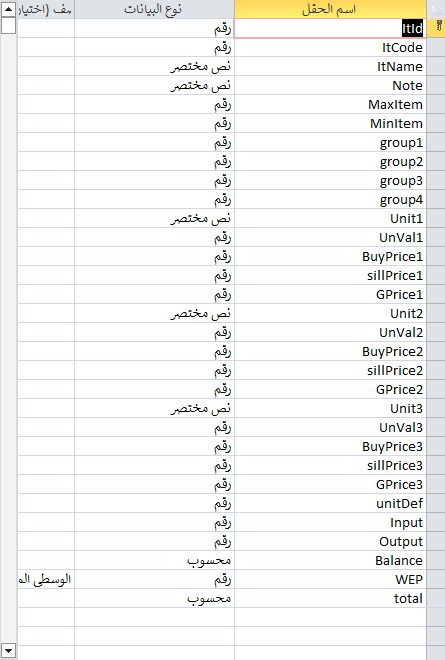
Task: Select the BuyPrice2 field name cell
Action: [x=330, y=351]
